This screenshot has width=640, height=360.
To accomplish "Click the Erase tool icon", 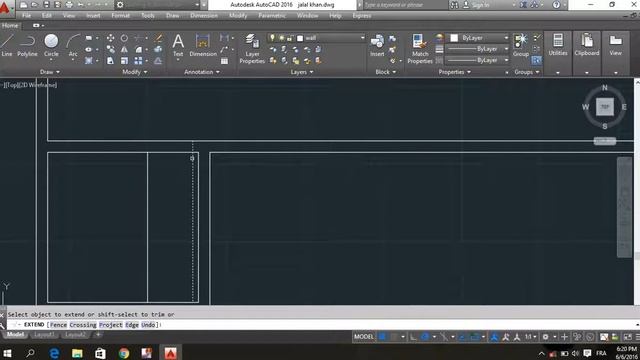I will point(158,38).
